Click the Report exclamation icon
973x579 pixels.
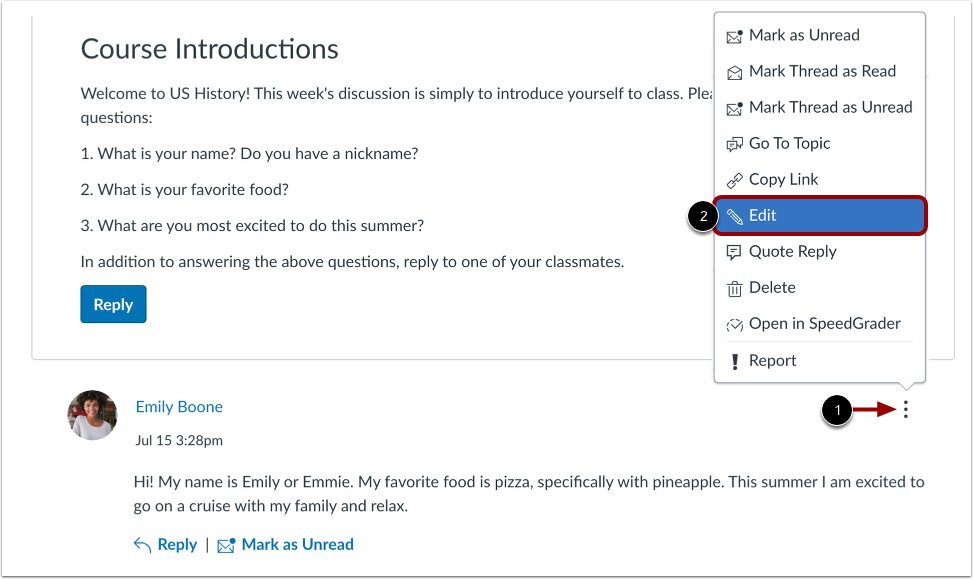[736, 360]
